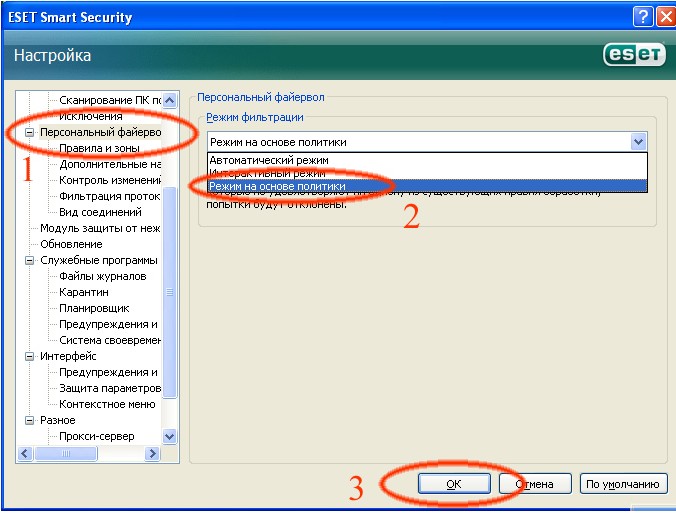Click the ESET logo
The height and width of the screenshot is (513, 676).
click(x=634, y=55)
